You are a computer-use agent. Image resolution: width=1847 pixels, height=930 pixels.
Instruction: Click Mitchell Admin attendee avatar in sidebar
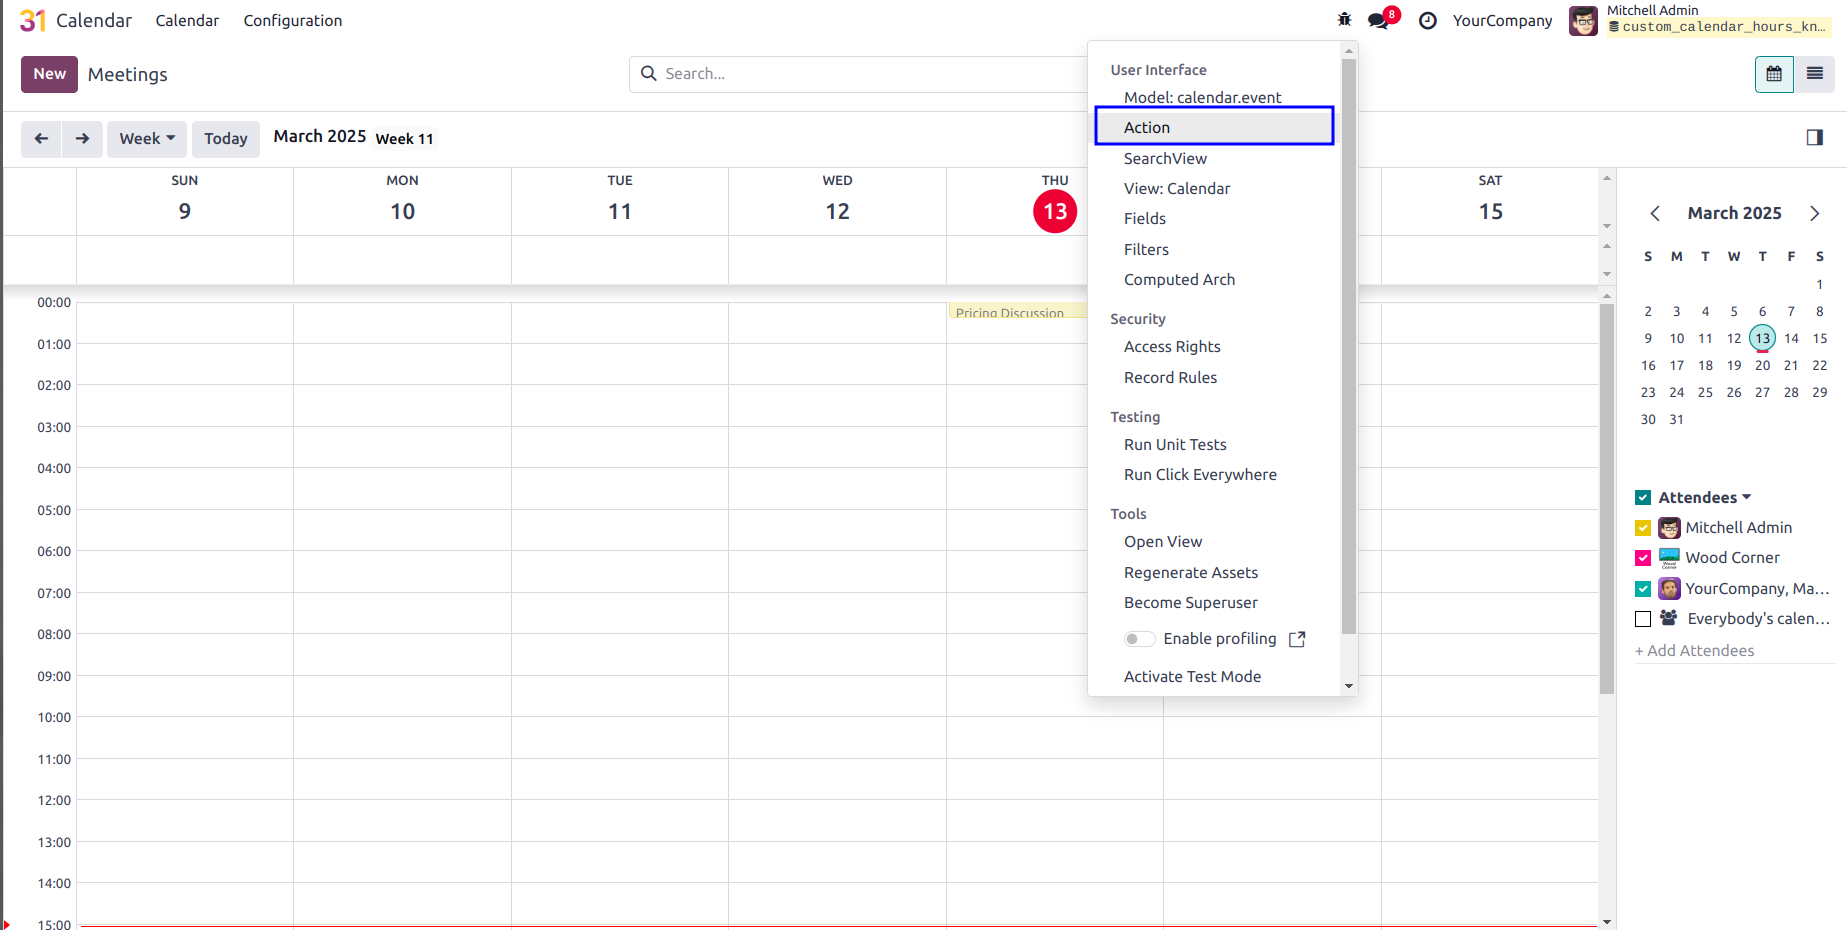coord(1669,528)
